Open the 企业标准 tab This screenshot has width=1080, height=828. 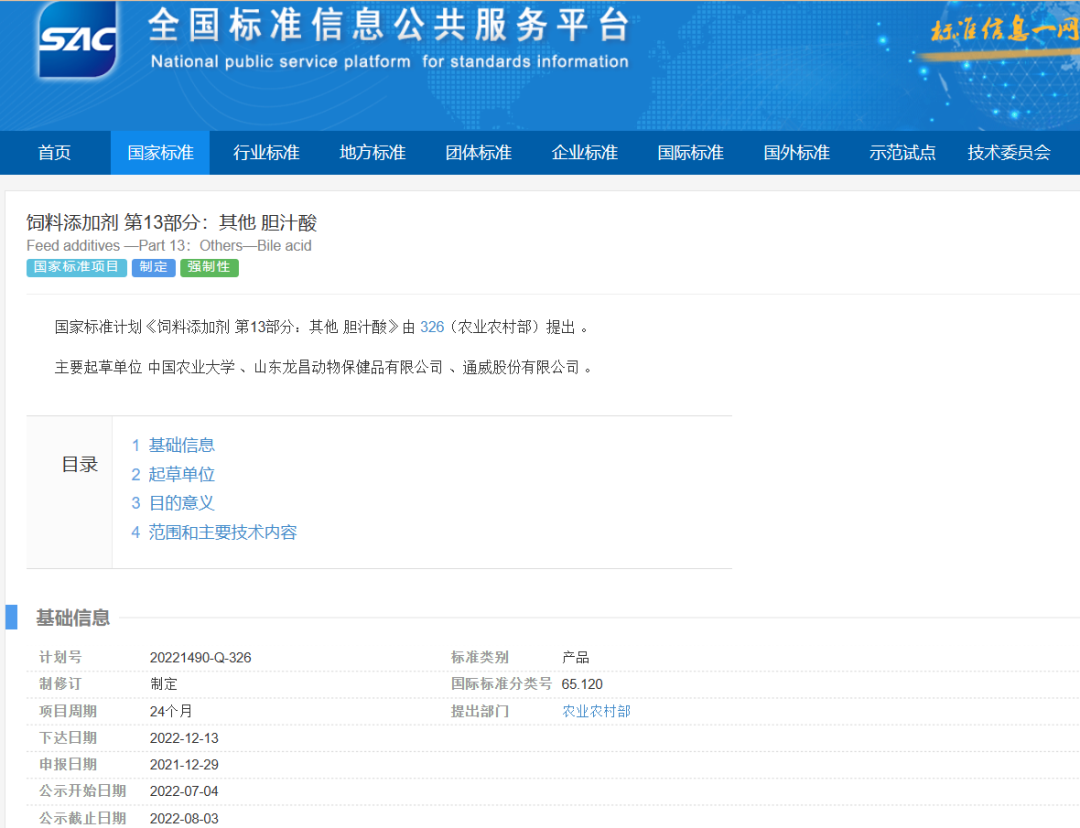(x=584, y=153)
